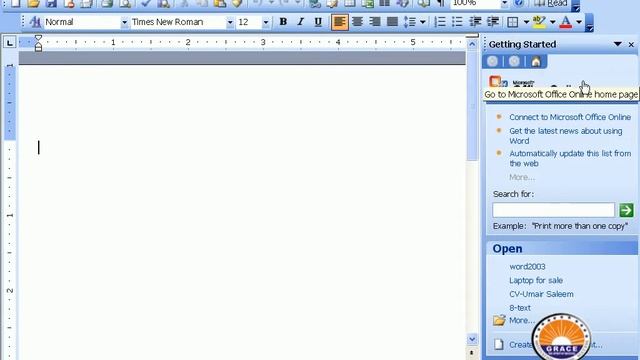
Task: Click the Columns icon in the top toolbar
Action: [384, 4]
